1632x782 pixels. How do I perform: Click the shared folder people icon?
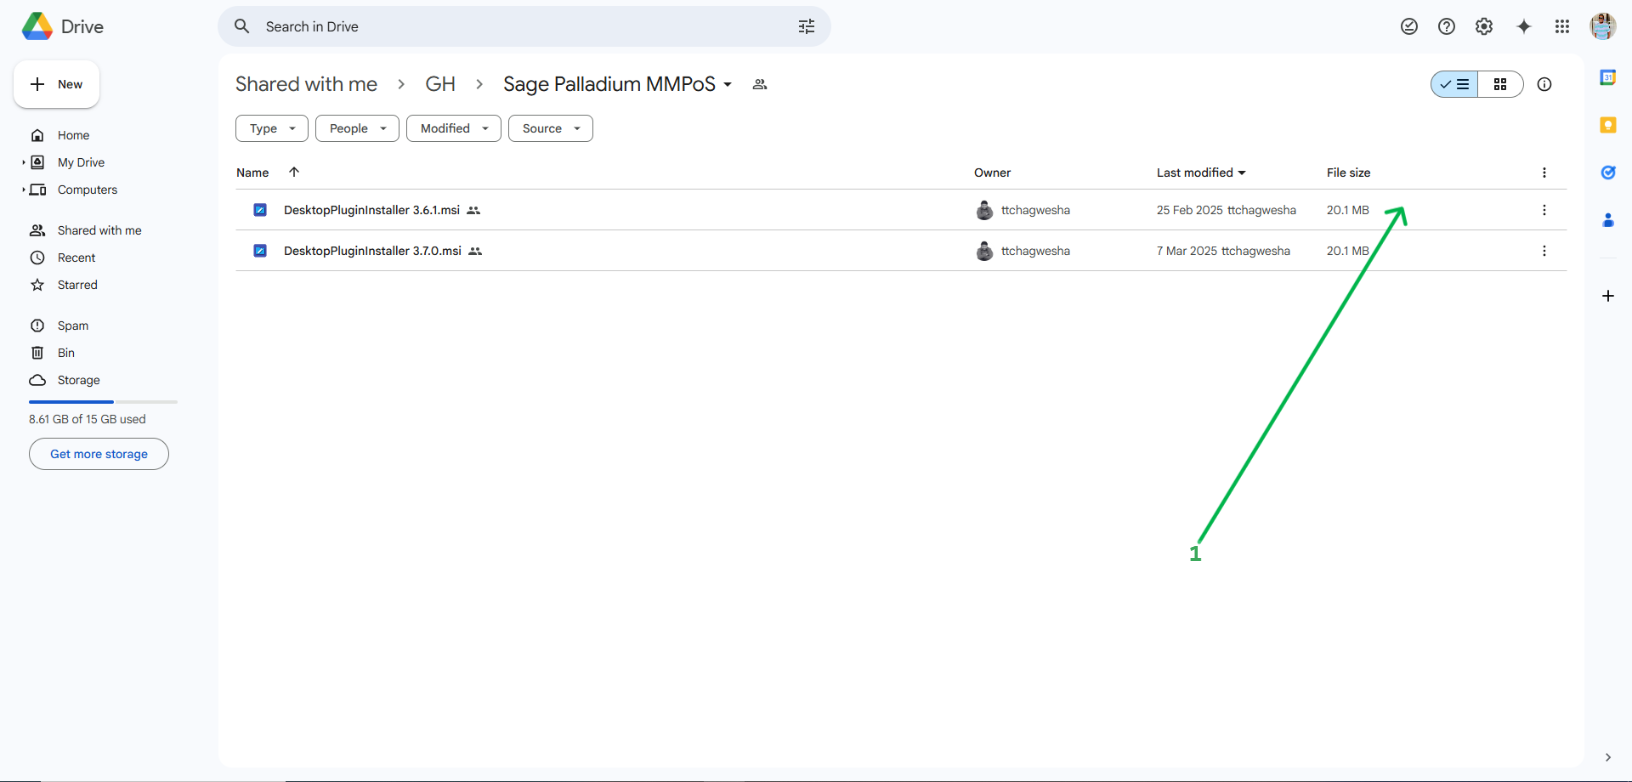pyautogui.click(x=760, y=84)
